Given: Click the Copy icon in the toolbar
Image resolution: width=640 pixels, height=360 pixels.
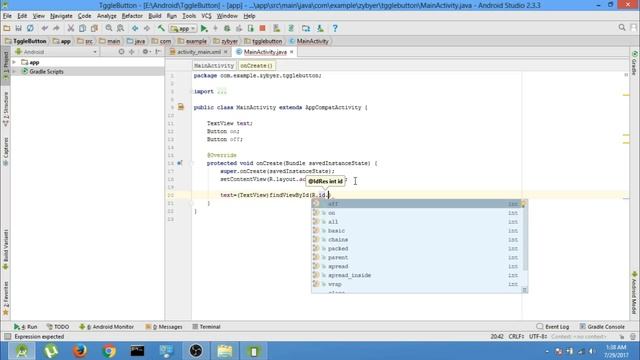Looking at the screenshot, I should click(x=82, y=28).
